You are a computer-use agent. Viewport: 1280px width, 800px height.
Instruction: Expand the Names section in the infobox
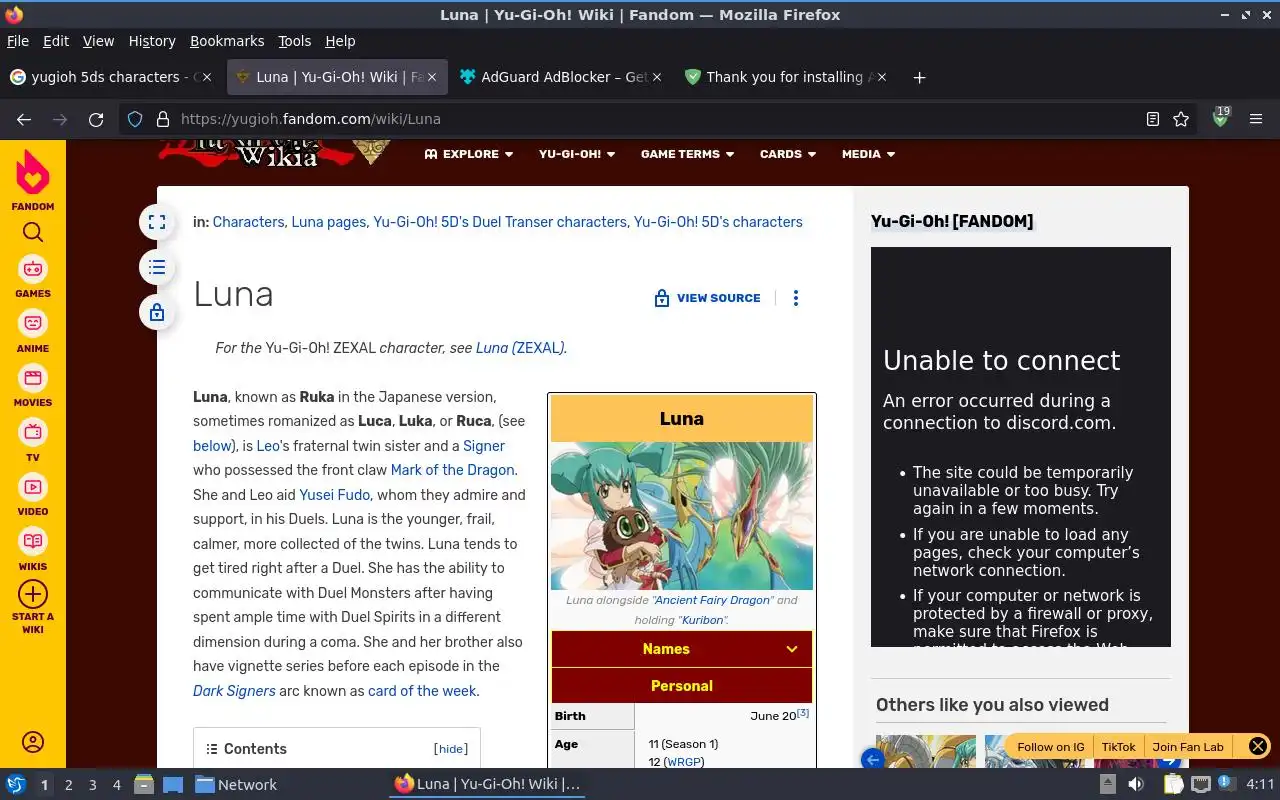(x=682, y=649)
